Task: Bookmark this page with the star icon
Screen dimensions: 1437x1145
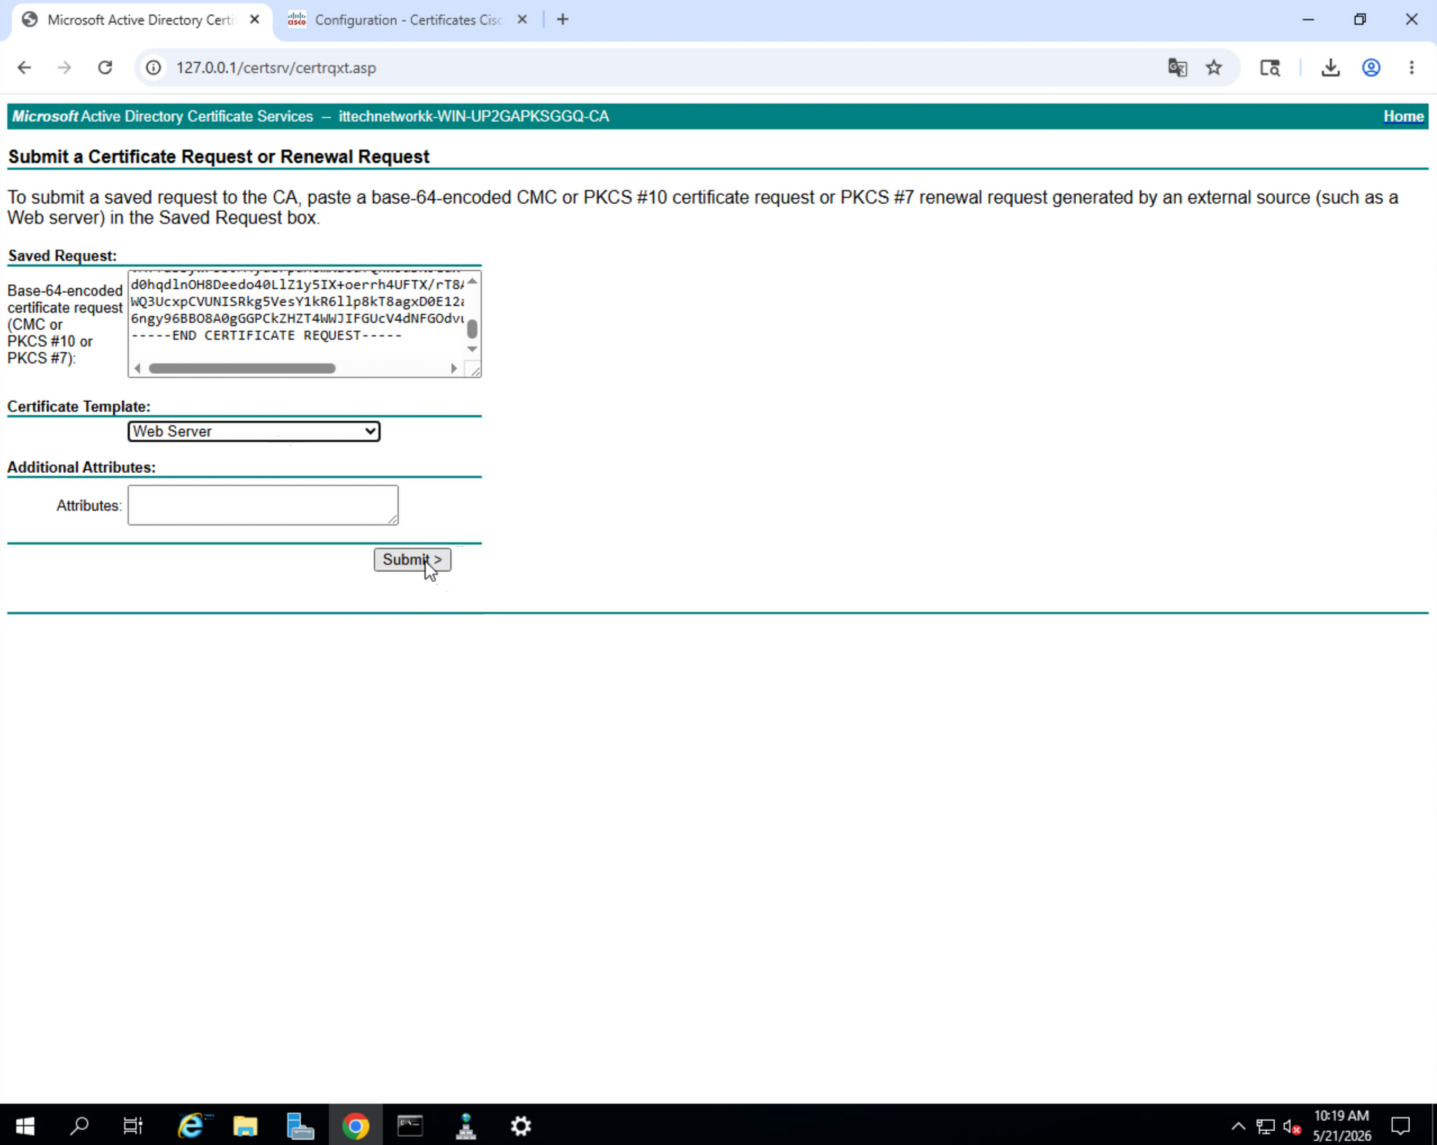Action: [x=1214, y=68]
